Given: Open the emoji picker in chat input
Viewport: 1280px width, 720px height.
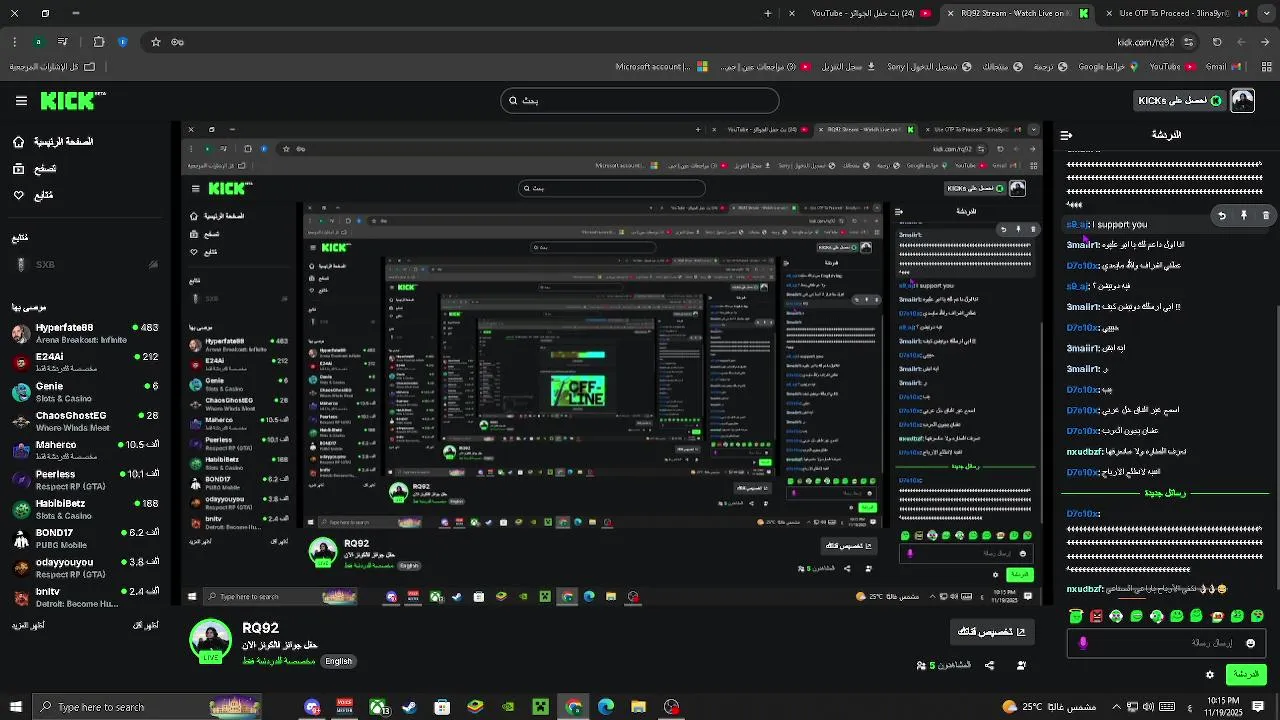Looking at the screenshot, I should click(1250, 643).
